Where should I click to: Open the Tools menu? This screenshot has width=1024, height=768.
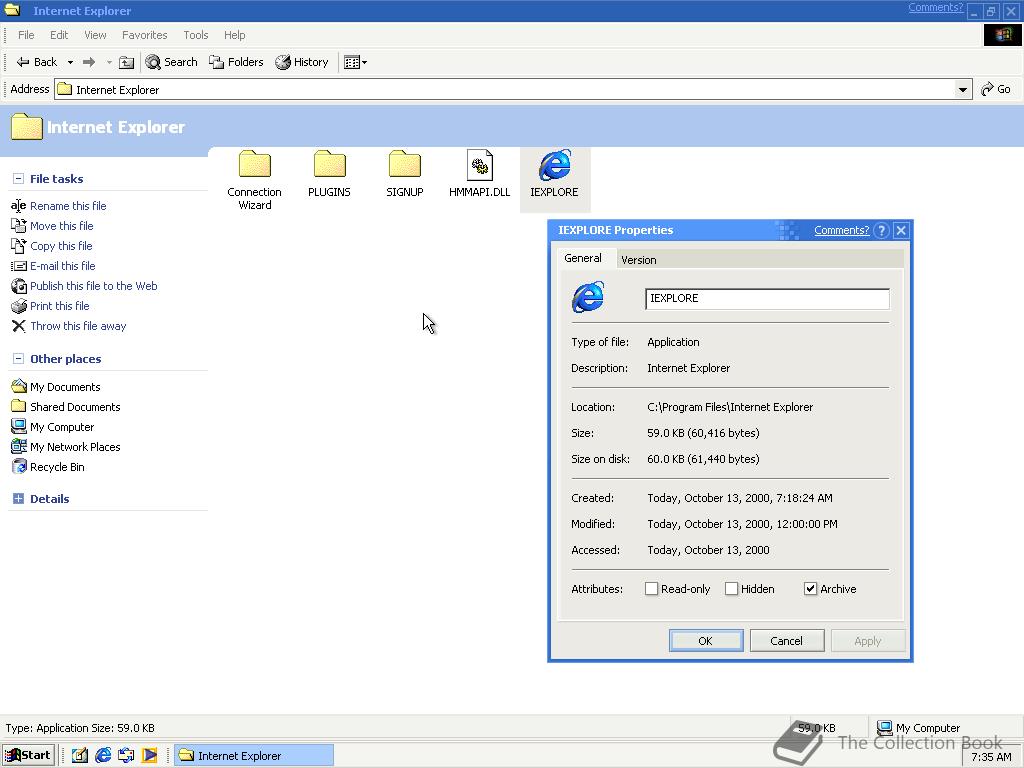tap(195, 35)
